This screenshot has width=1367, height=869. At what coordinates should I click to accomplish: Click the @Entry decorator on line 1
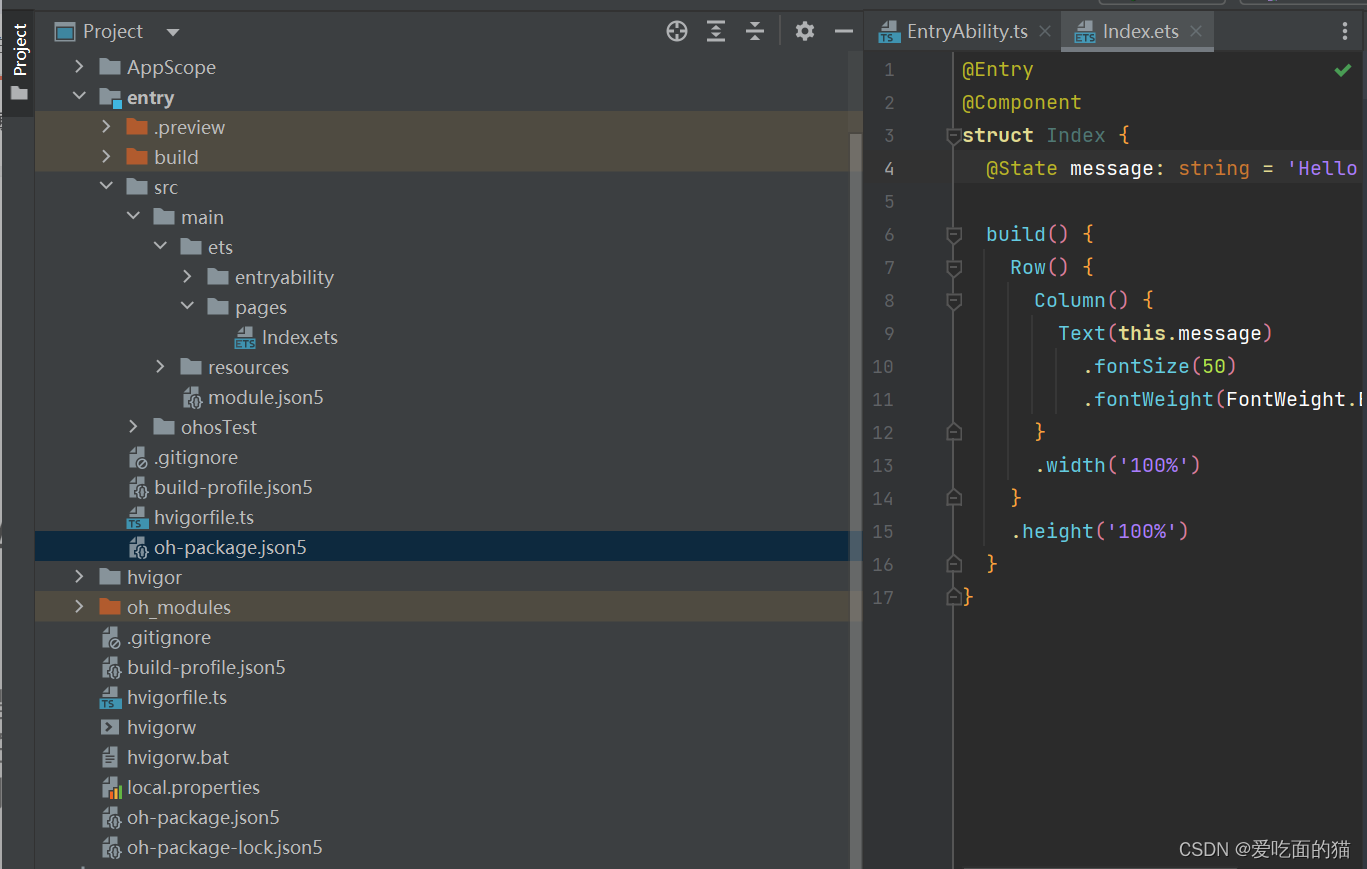pyautogui.click(x=997, y=70)
